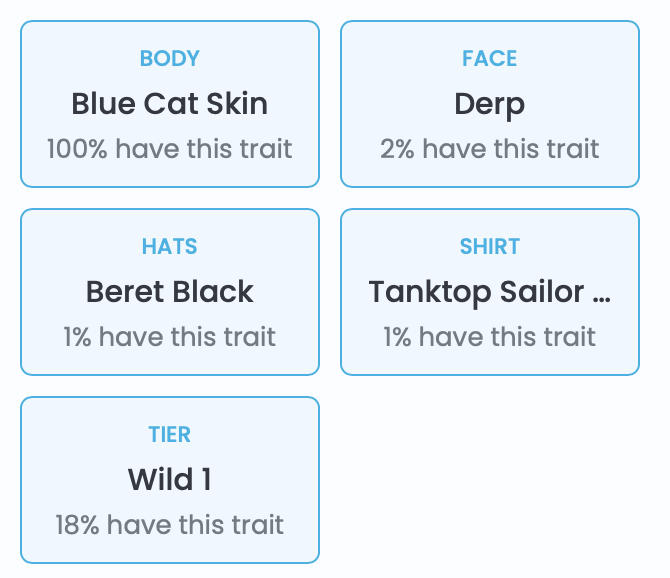Select the Blue Cat Skin trait name

170,103
